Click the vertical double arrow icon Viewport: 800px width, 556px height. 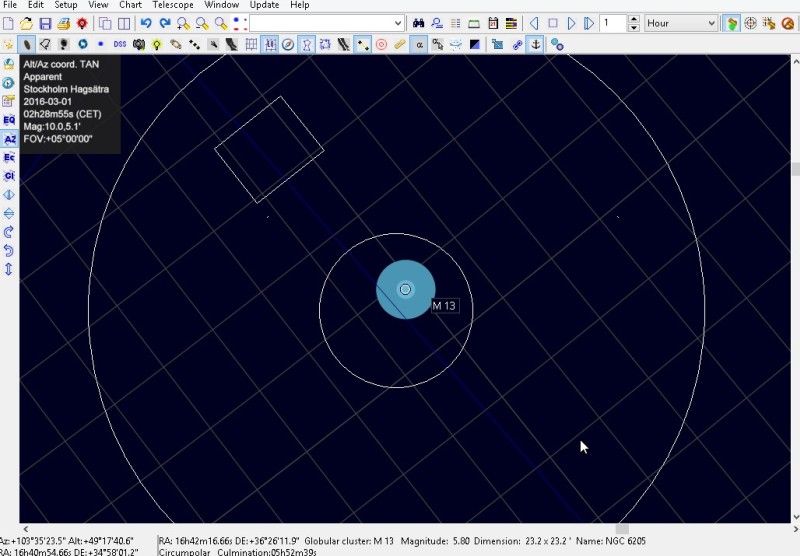pos(9,269)
